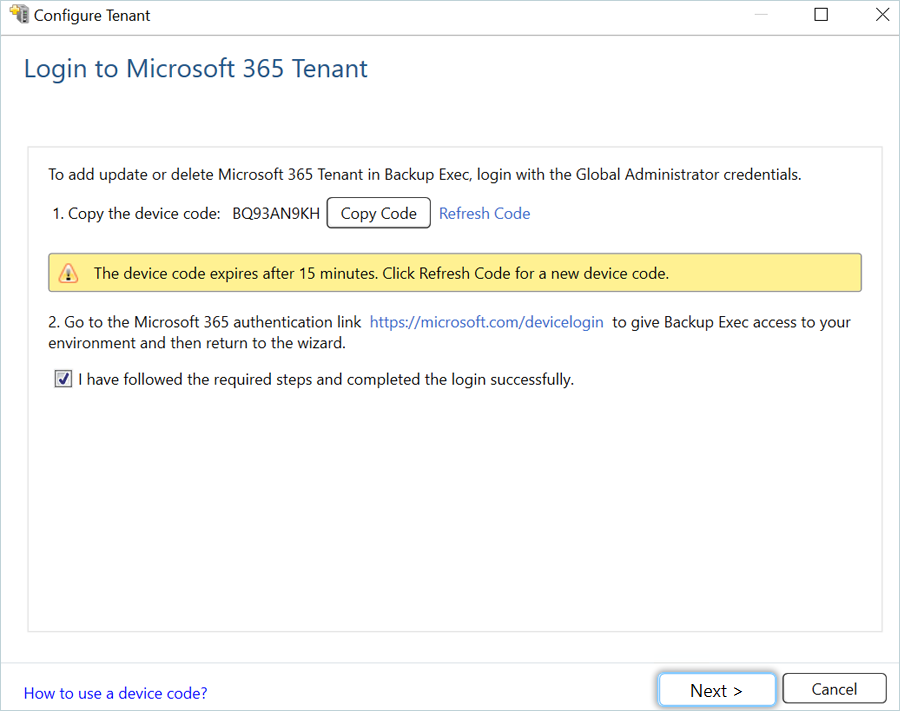Proceed with the Next > button

click(x=716, y=690)
